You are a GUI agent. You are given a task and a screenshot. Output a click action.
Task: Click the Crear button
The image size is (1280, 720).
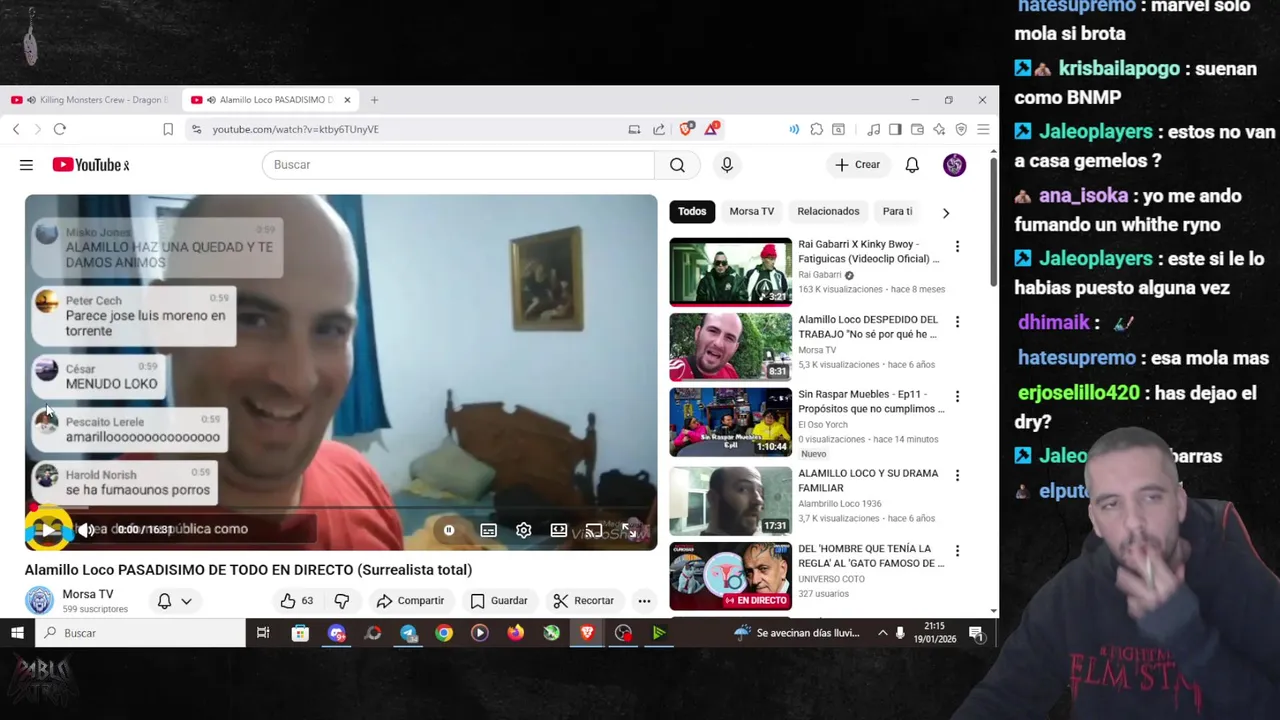[x=858, y=165]
